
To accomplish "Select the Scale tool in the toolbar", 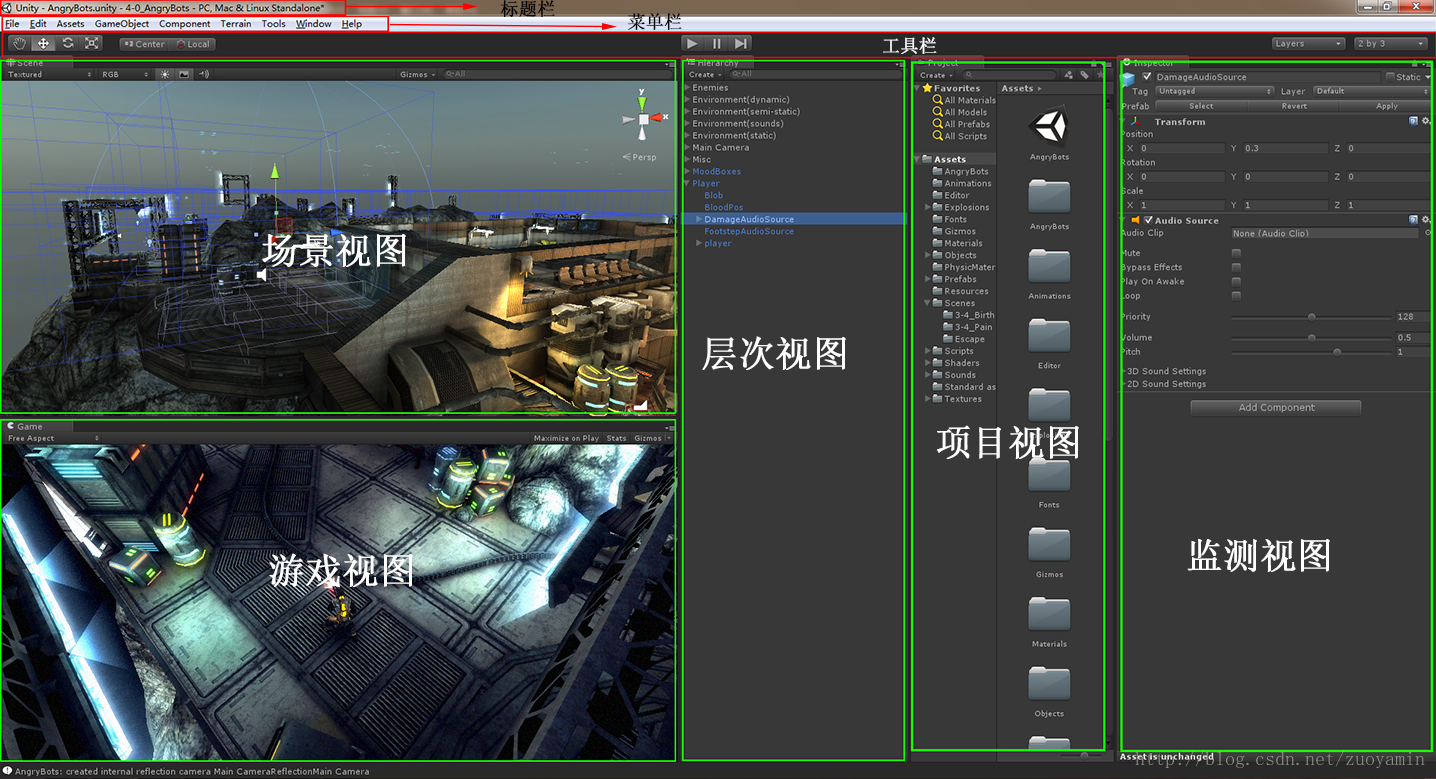I will coord(92,43).
